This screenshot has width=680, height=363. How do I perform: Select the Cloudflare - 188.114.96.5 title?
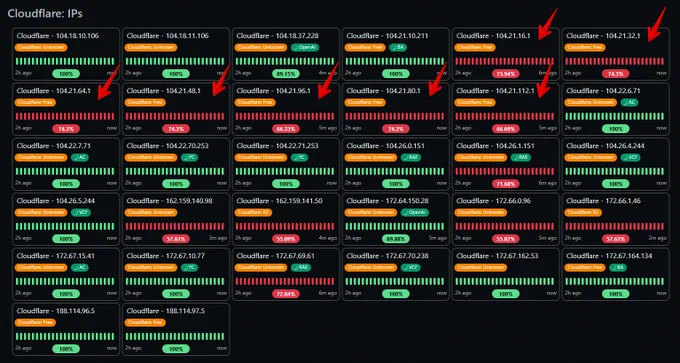[x=56, y=311]
